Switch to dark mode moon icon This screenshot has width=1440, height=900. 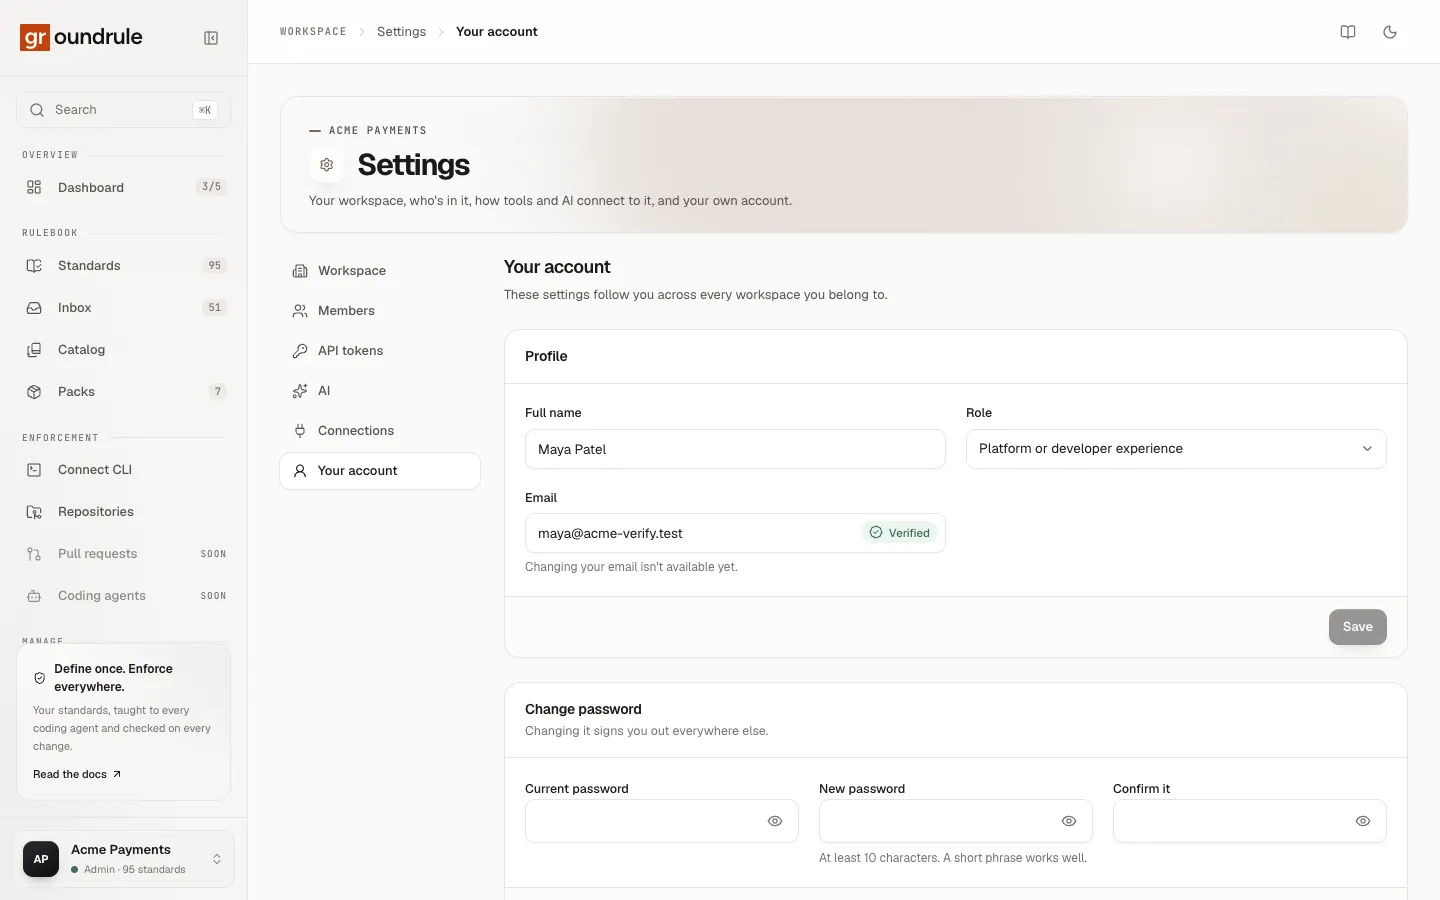[x=1390, y=32]
